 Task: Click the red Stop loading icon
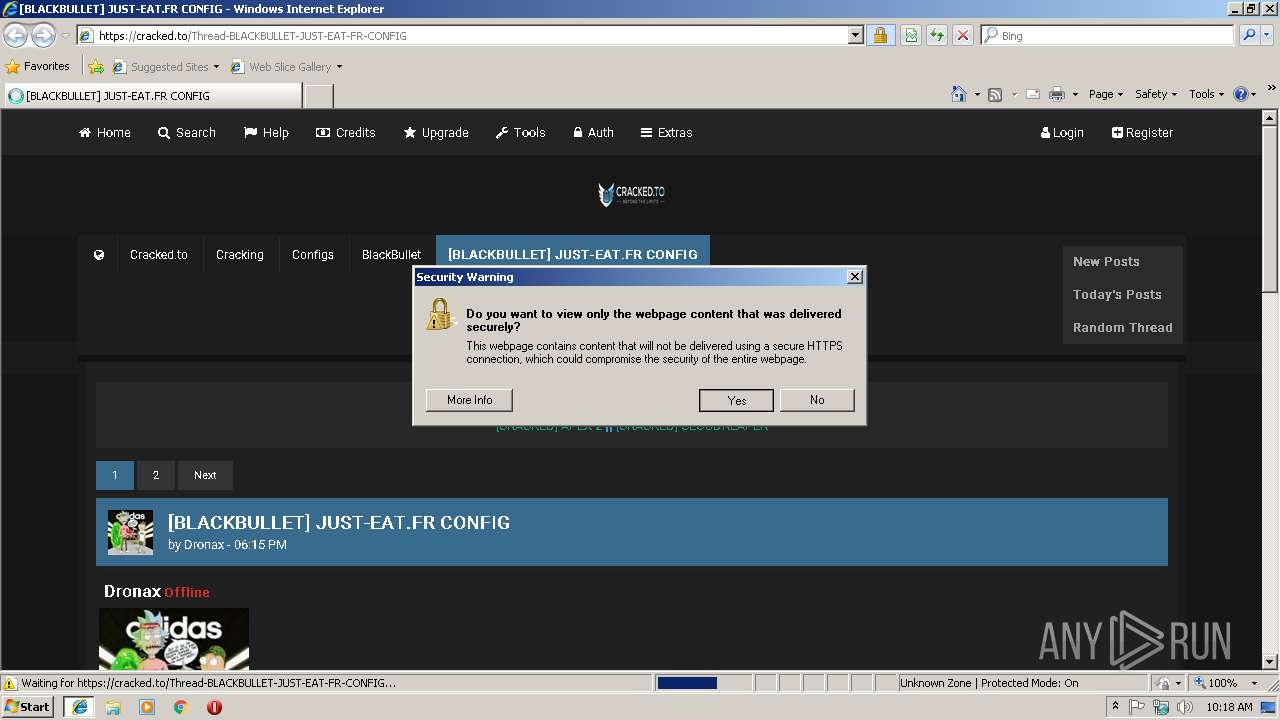tap(963, 35)
